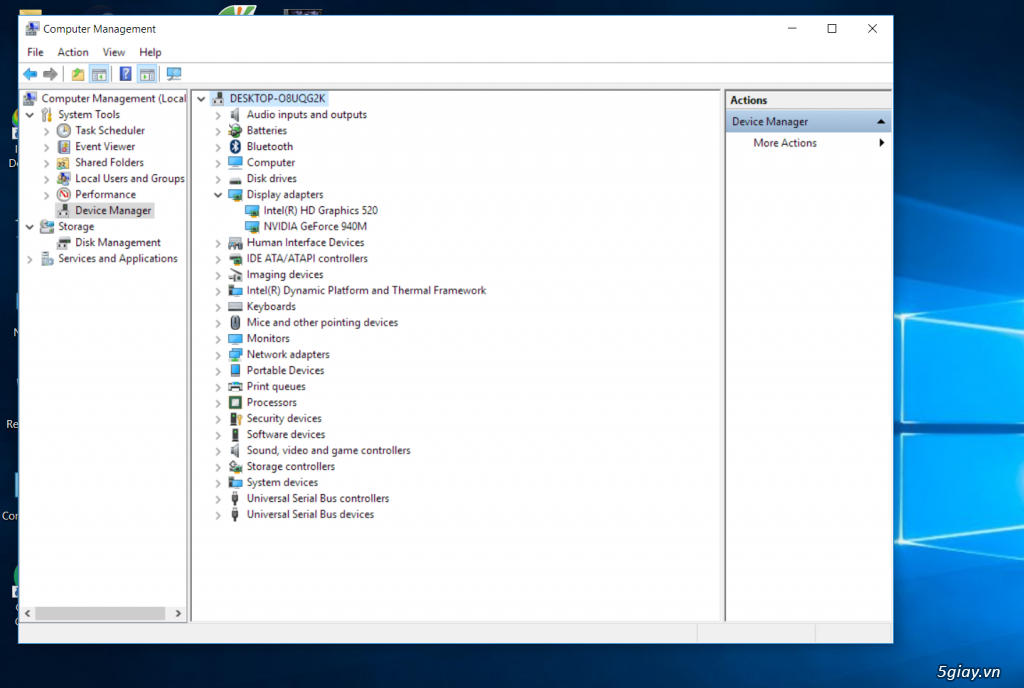Image resolution: width=1024 pixels, height=688 pixels.
Task: Click the Scan for hardware changes icon
Action: click(174, 74)
